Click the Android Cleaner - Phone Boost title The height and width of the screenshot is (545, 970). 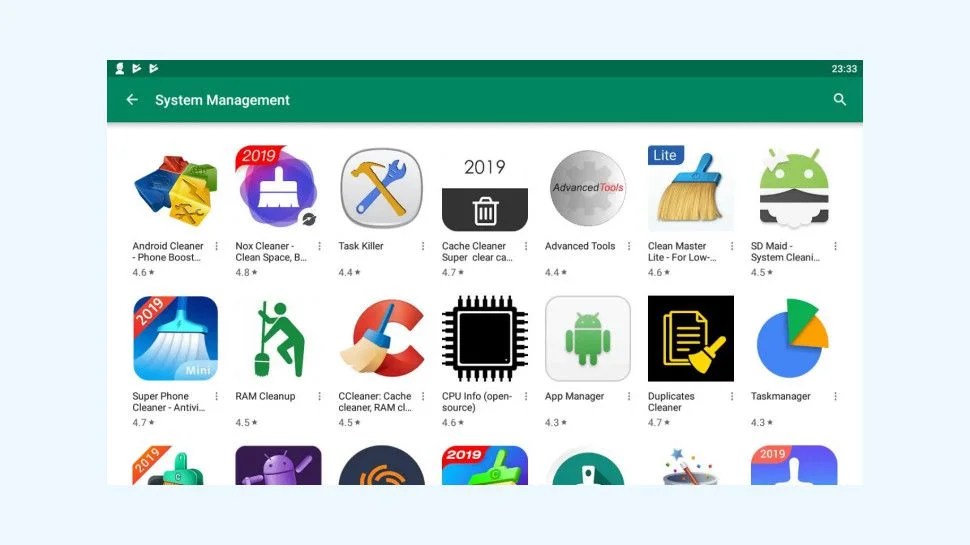tap(168, 252)
